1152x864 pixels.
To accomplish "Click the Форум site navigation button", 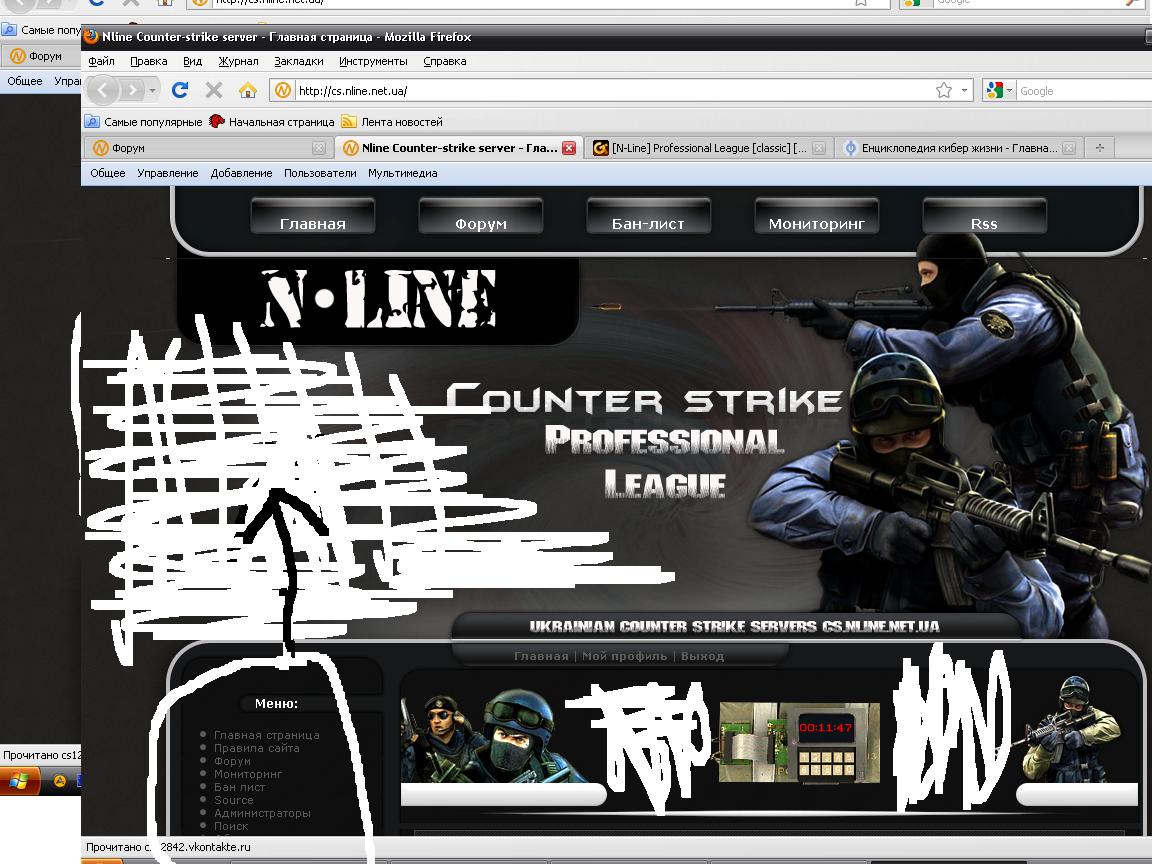I will [x=480, y=217].
